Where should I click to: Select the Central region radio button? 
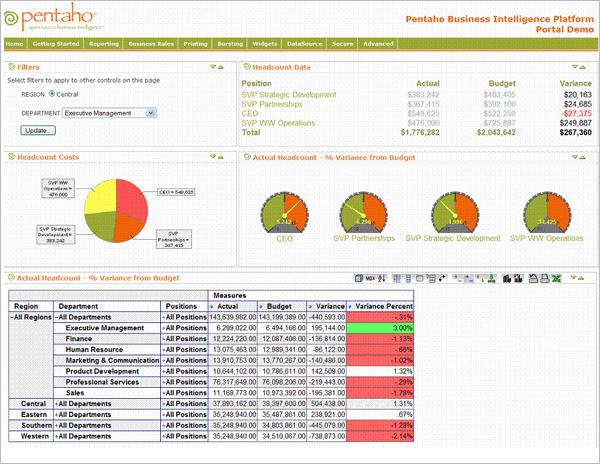click(52, 94)
